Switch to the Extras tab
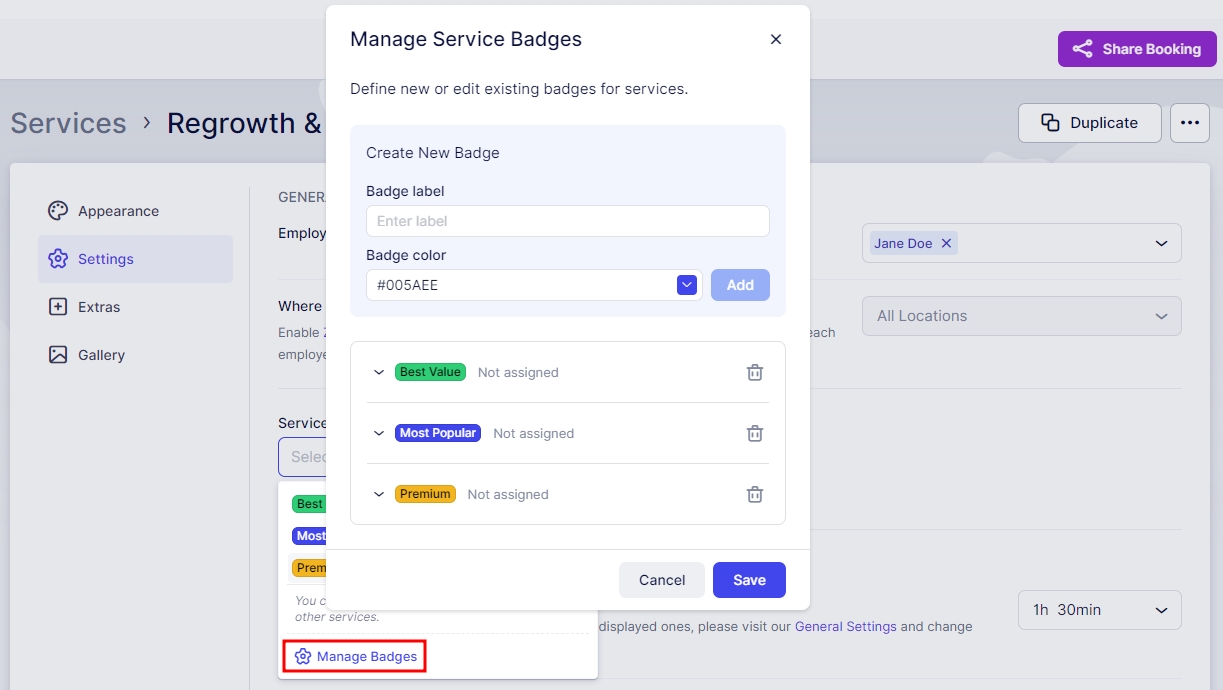The image size is (1223, 690). point(99,307)
